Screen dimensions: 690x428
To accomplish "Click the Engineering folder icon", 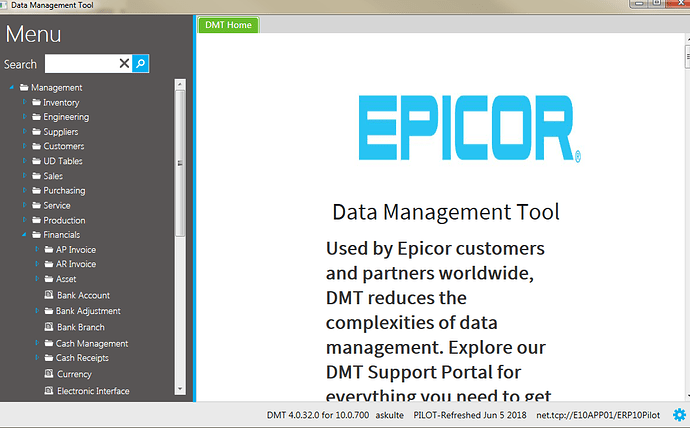I will (37, 117).
